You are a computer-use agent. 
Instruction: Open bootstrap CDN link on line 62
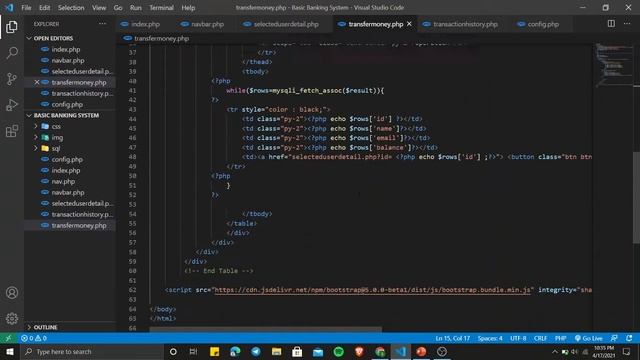pos(372,290)
